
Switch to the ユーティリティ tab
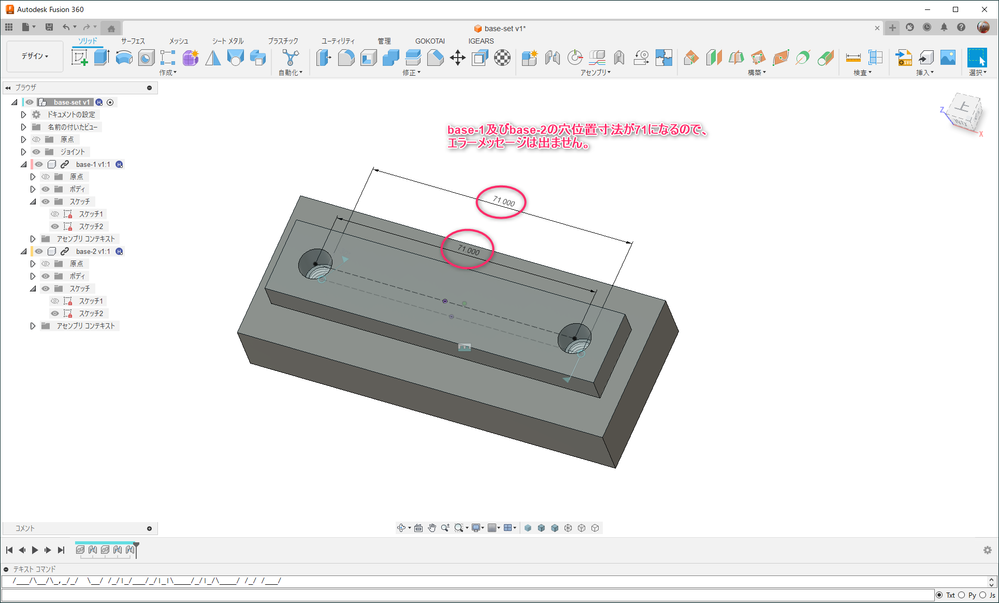(x=338, y=41)
